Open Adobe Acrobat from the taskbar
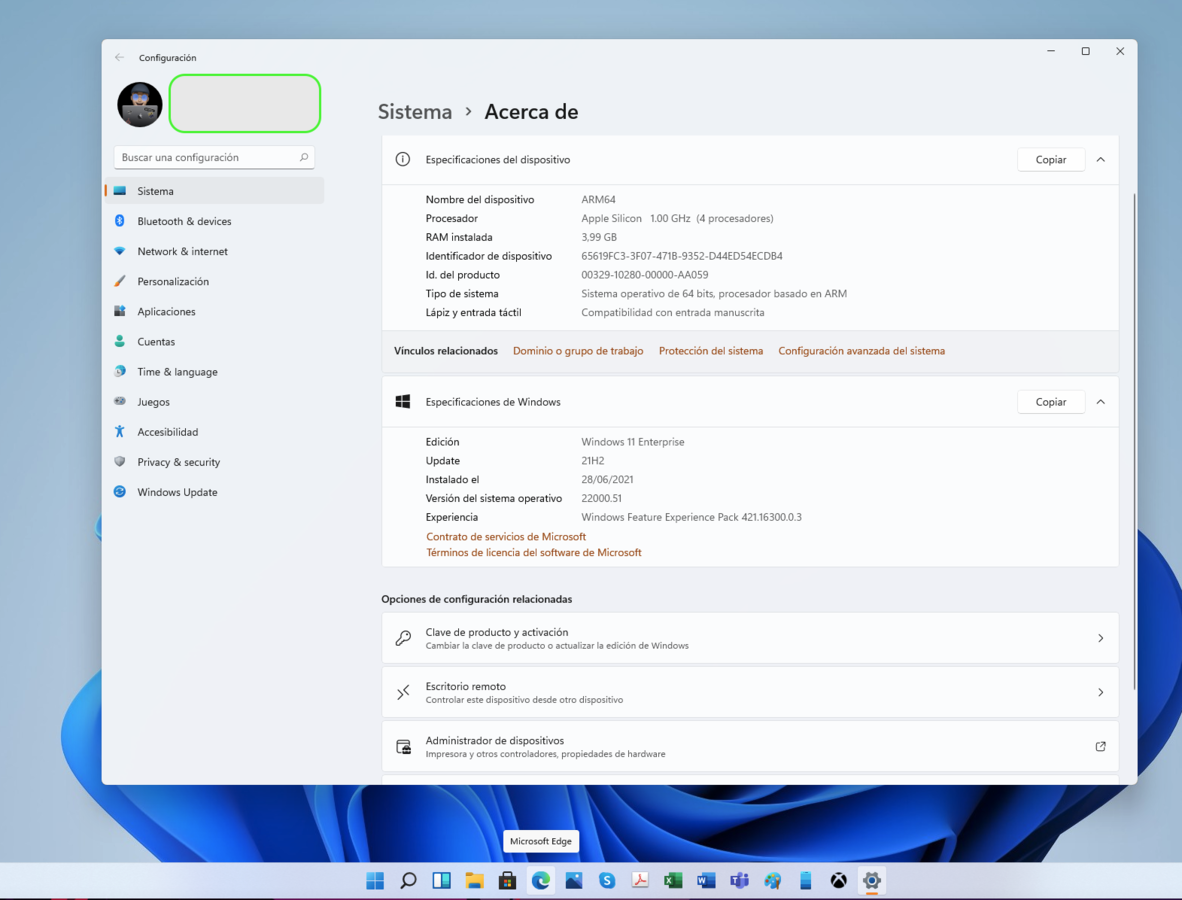Viewport: 1182px width, 900px height. click(640, 880)
